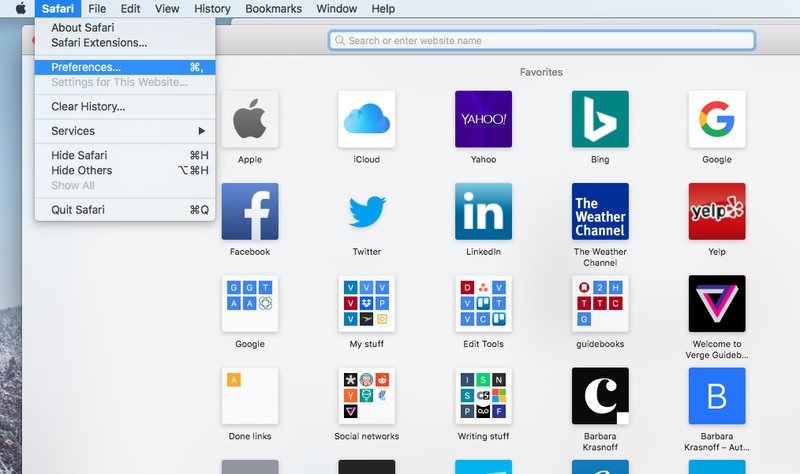Open the Twitter bird favorite

367,211
